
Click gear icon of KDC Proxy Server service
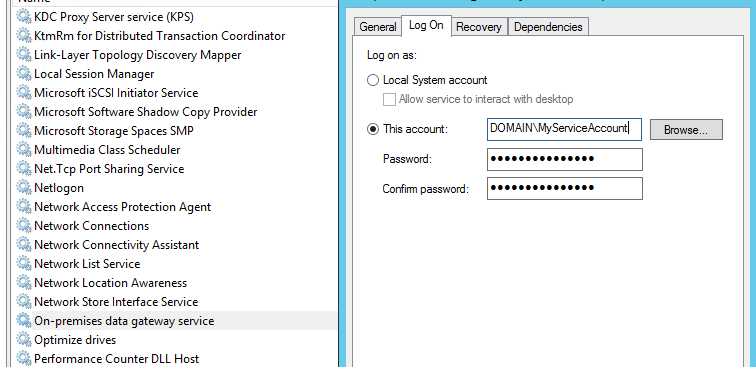24,16
